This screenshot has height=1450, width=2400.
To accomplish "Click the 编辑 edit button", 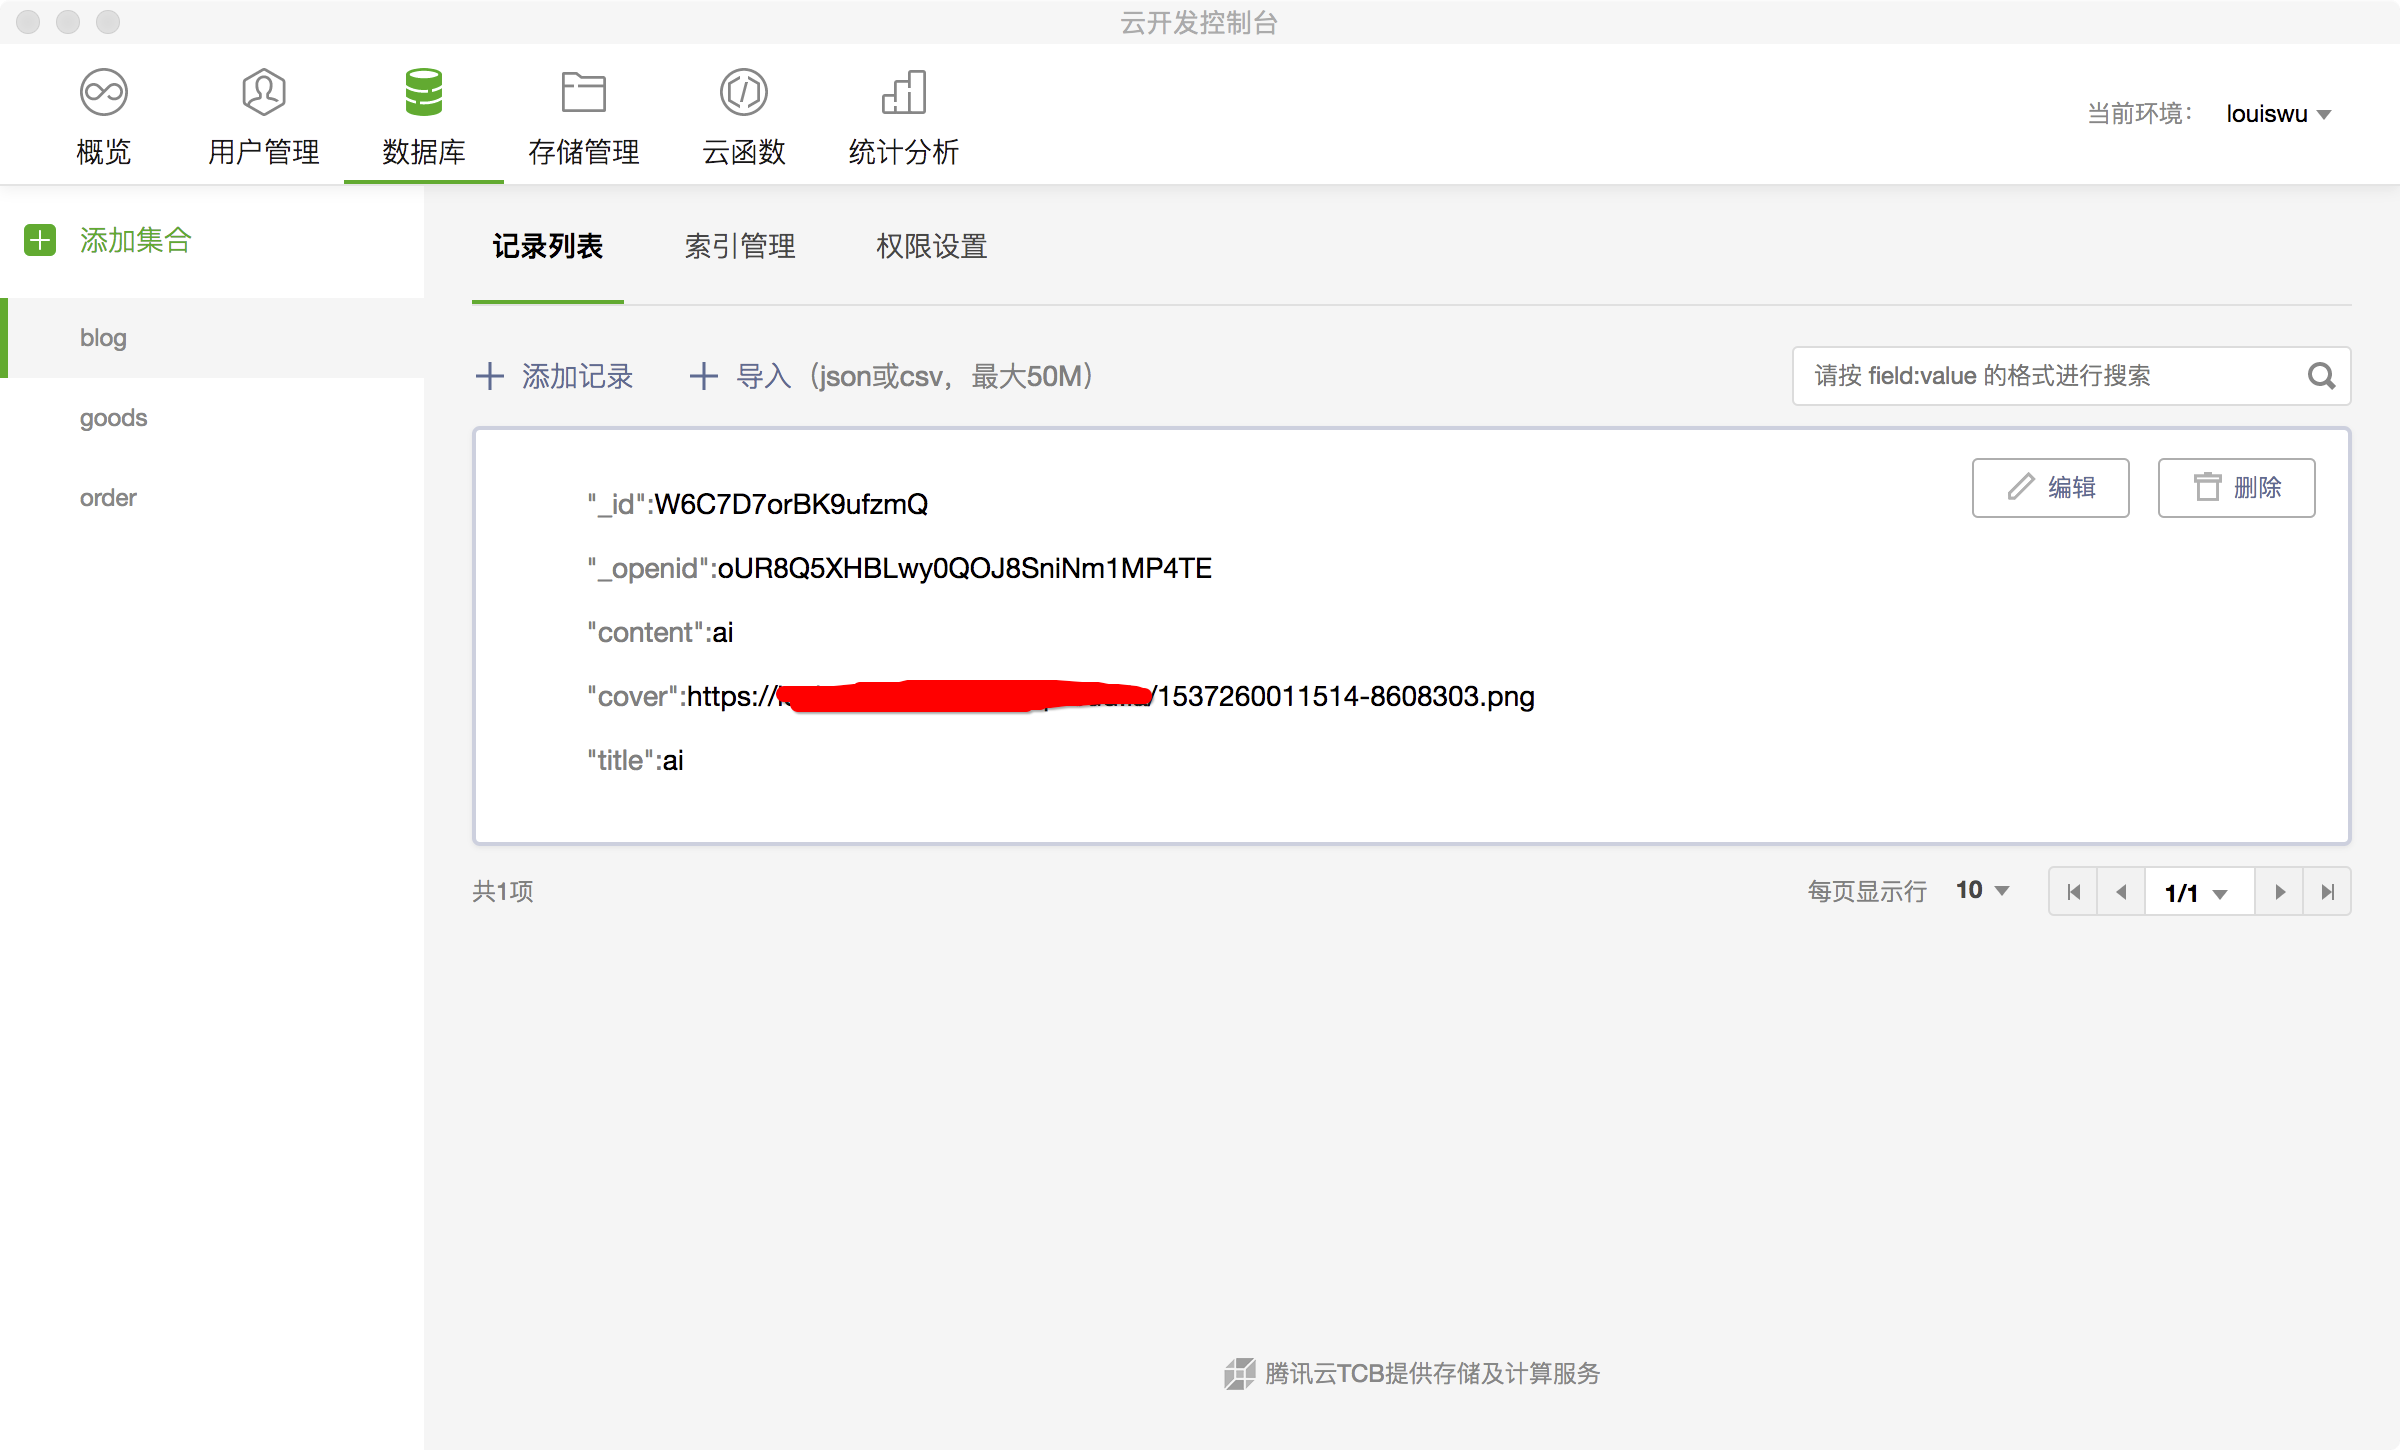I will (2050, 488).
